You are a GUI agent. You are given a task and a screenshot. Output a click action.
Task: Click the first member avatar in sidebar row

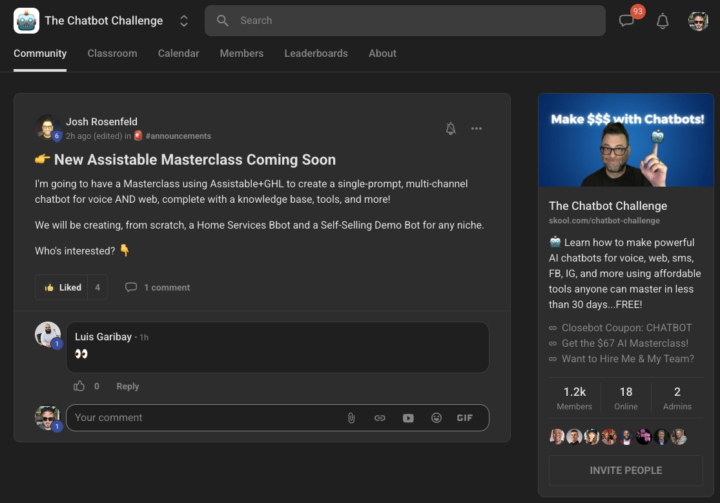tap(557, 436)
